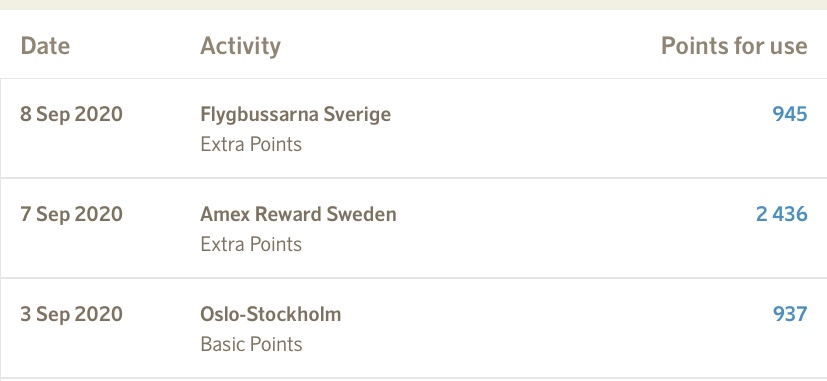This screenshot has height=381, width=827.
Task: Open the Amex Reward Sweden activity entry
Action: coord(298,214)
